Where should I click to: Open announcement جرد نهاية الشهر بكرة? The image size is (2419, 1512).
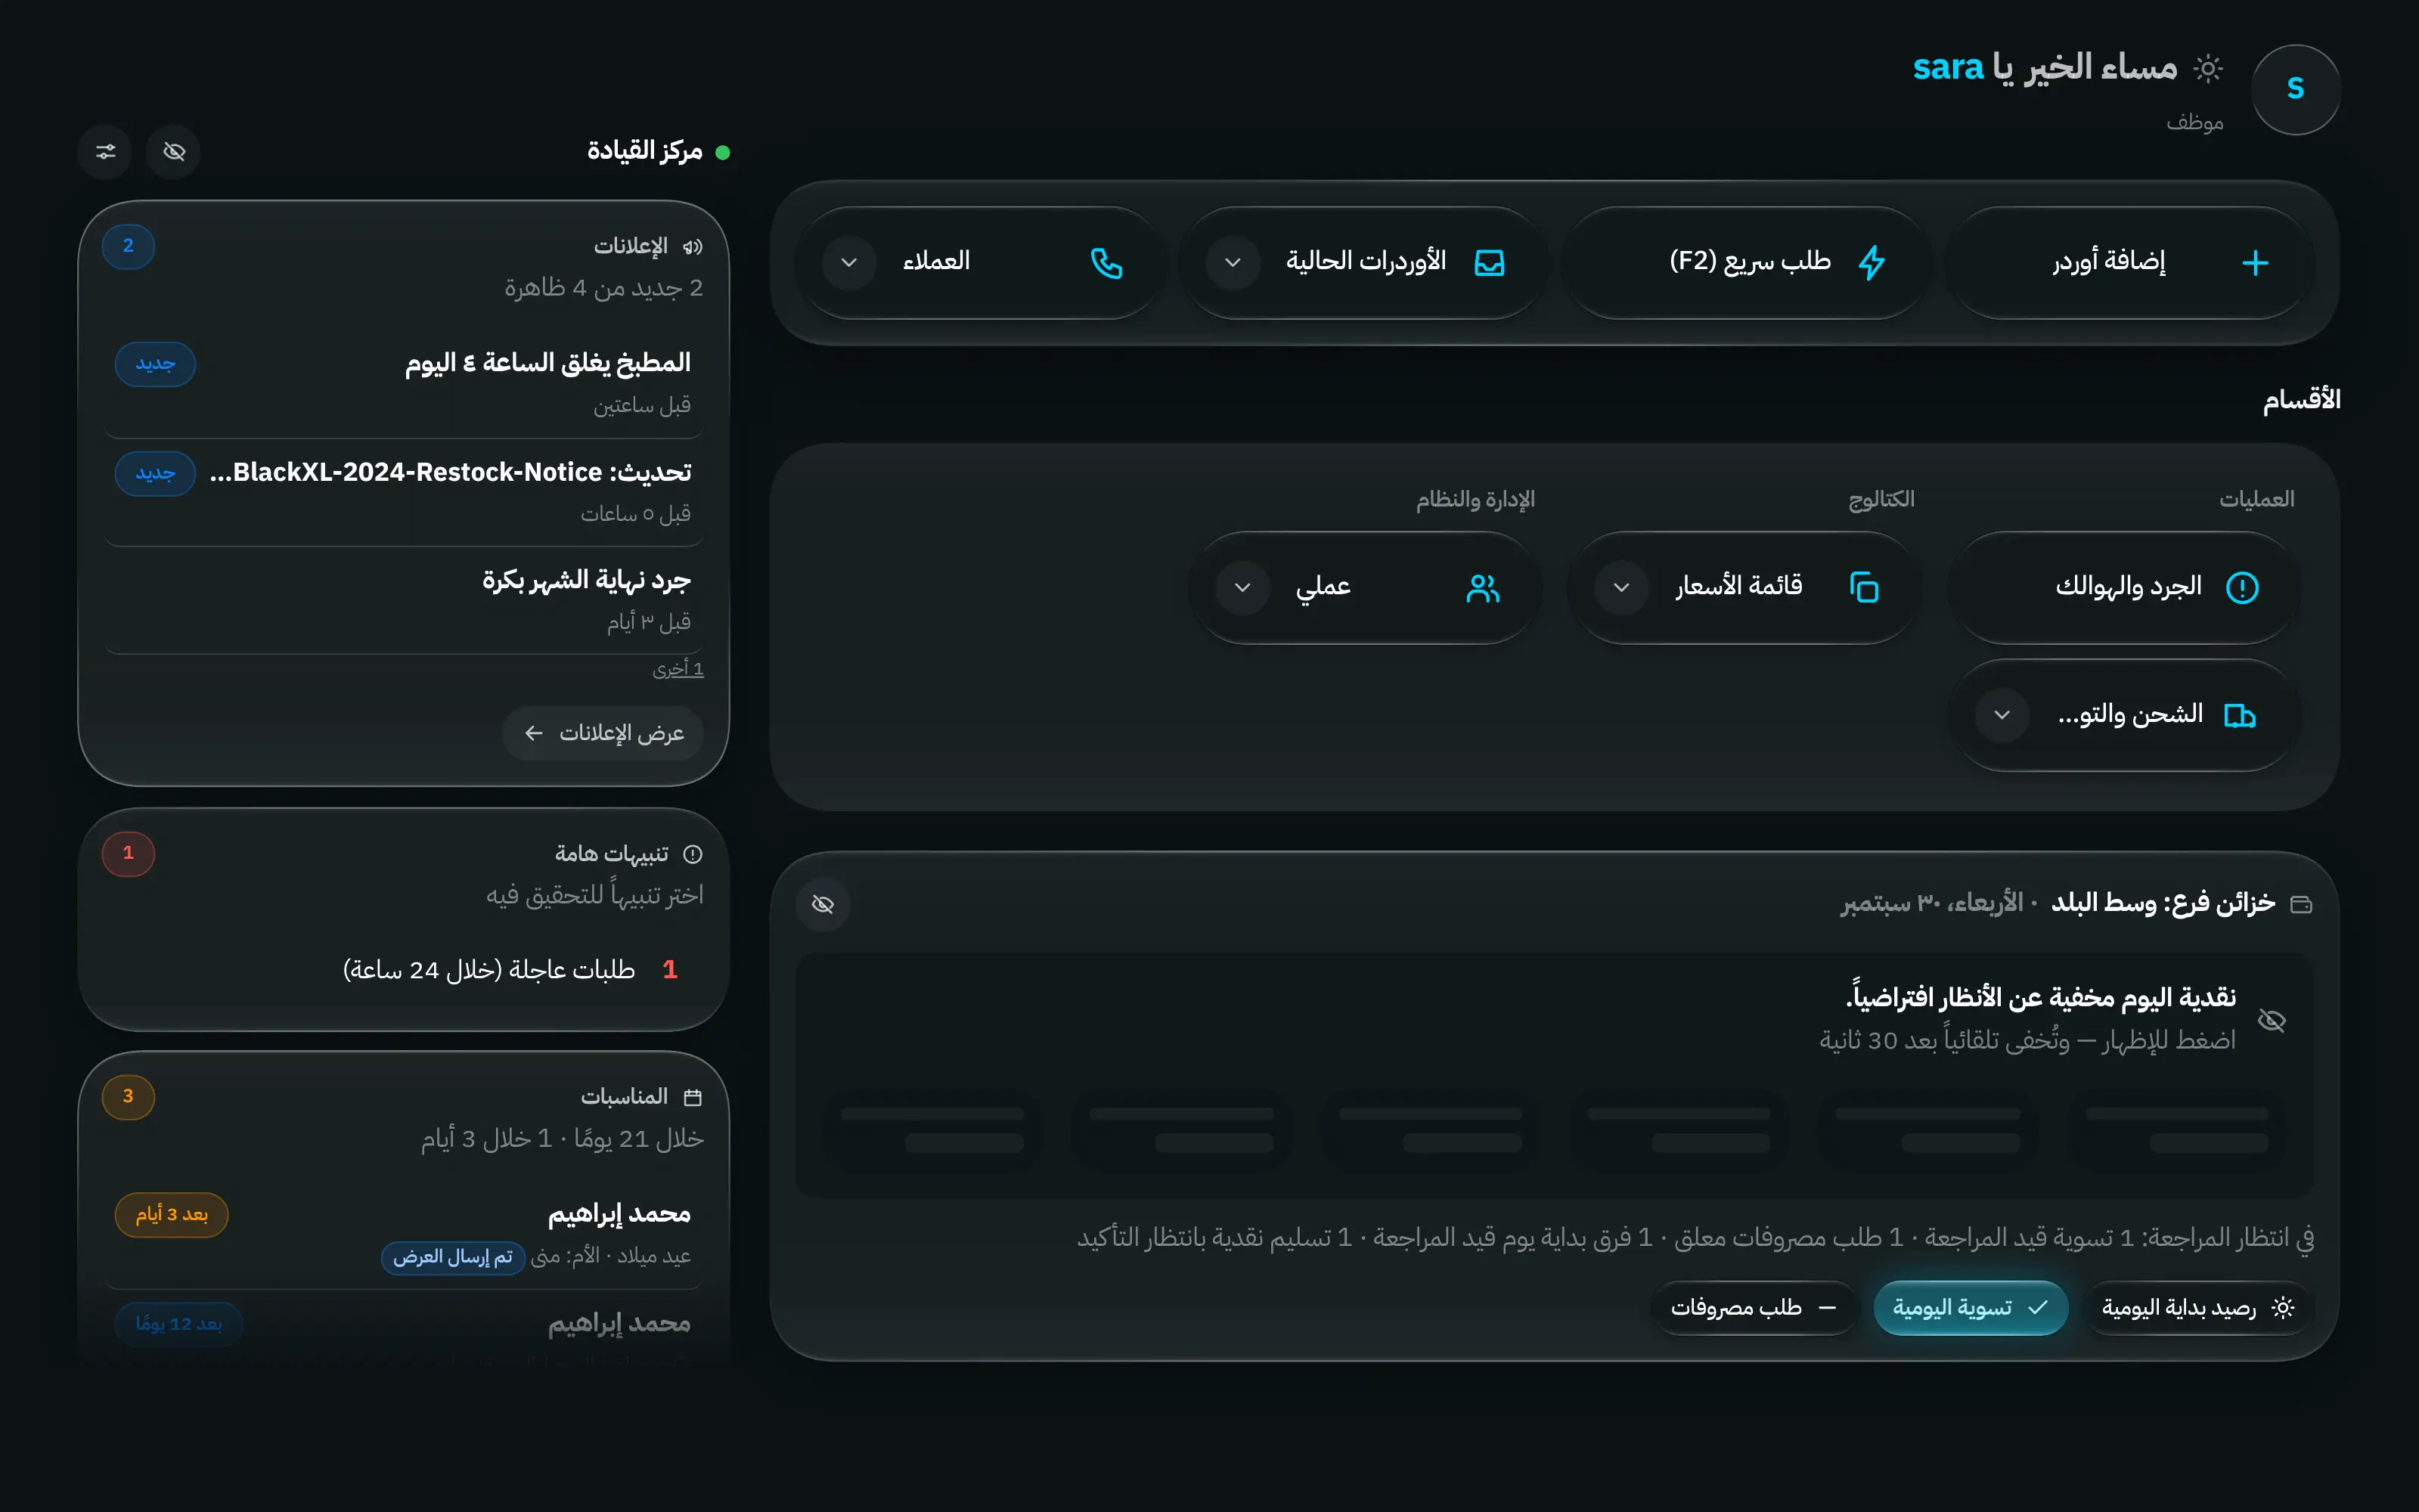[404, 601]
